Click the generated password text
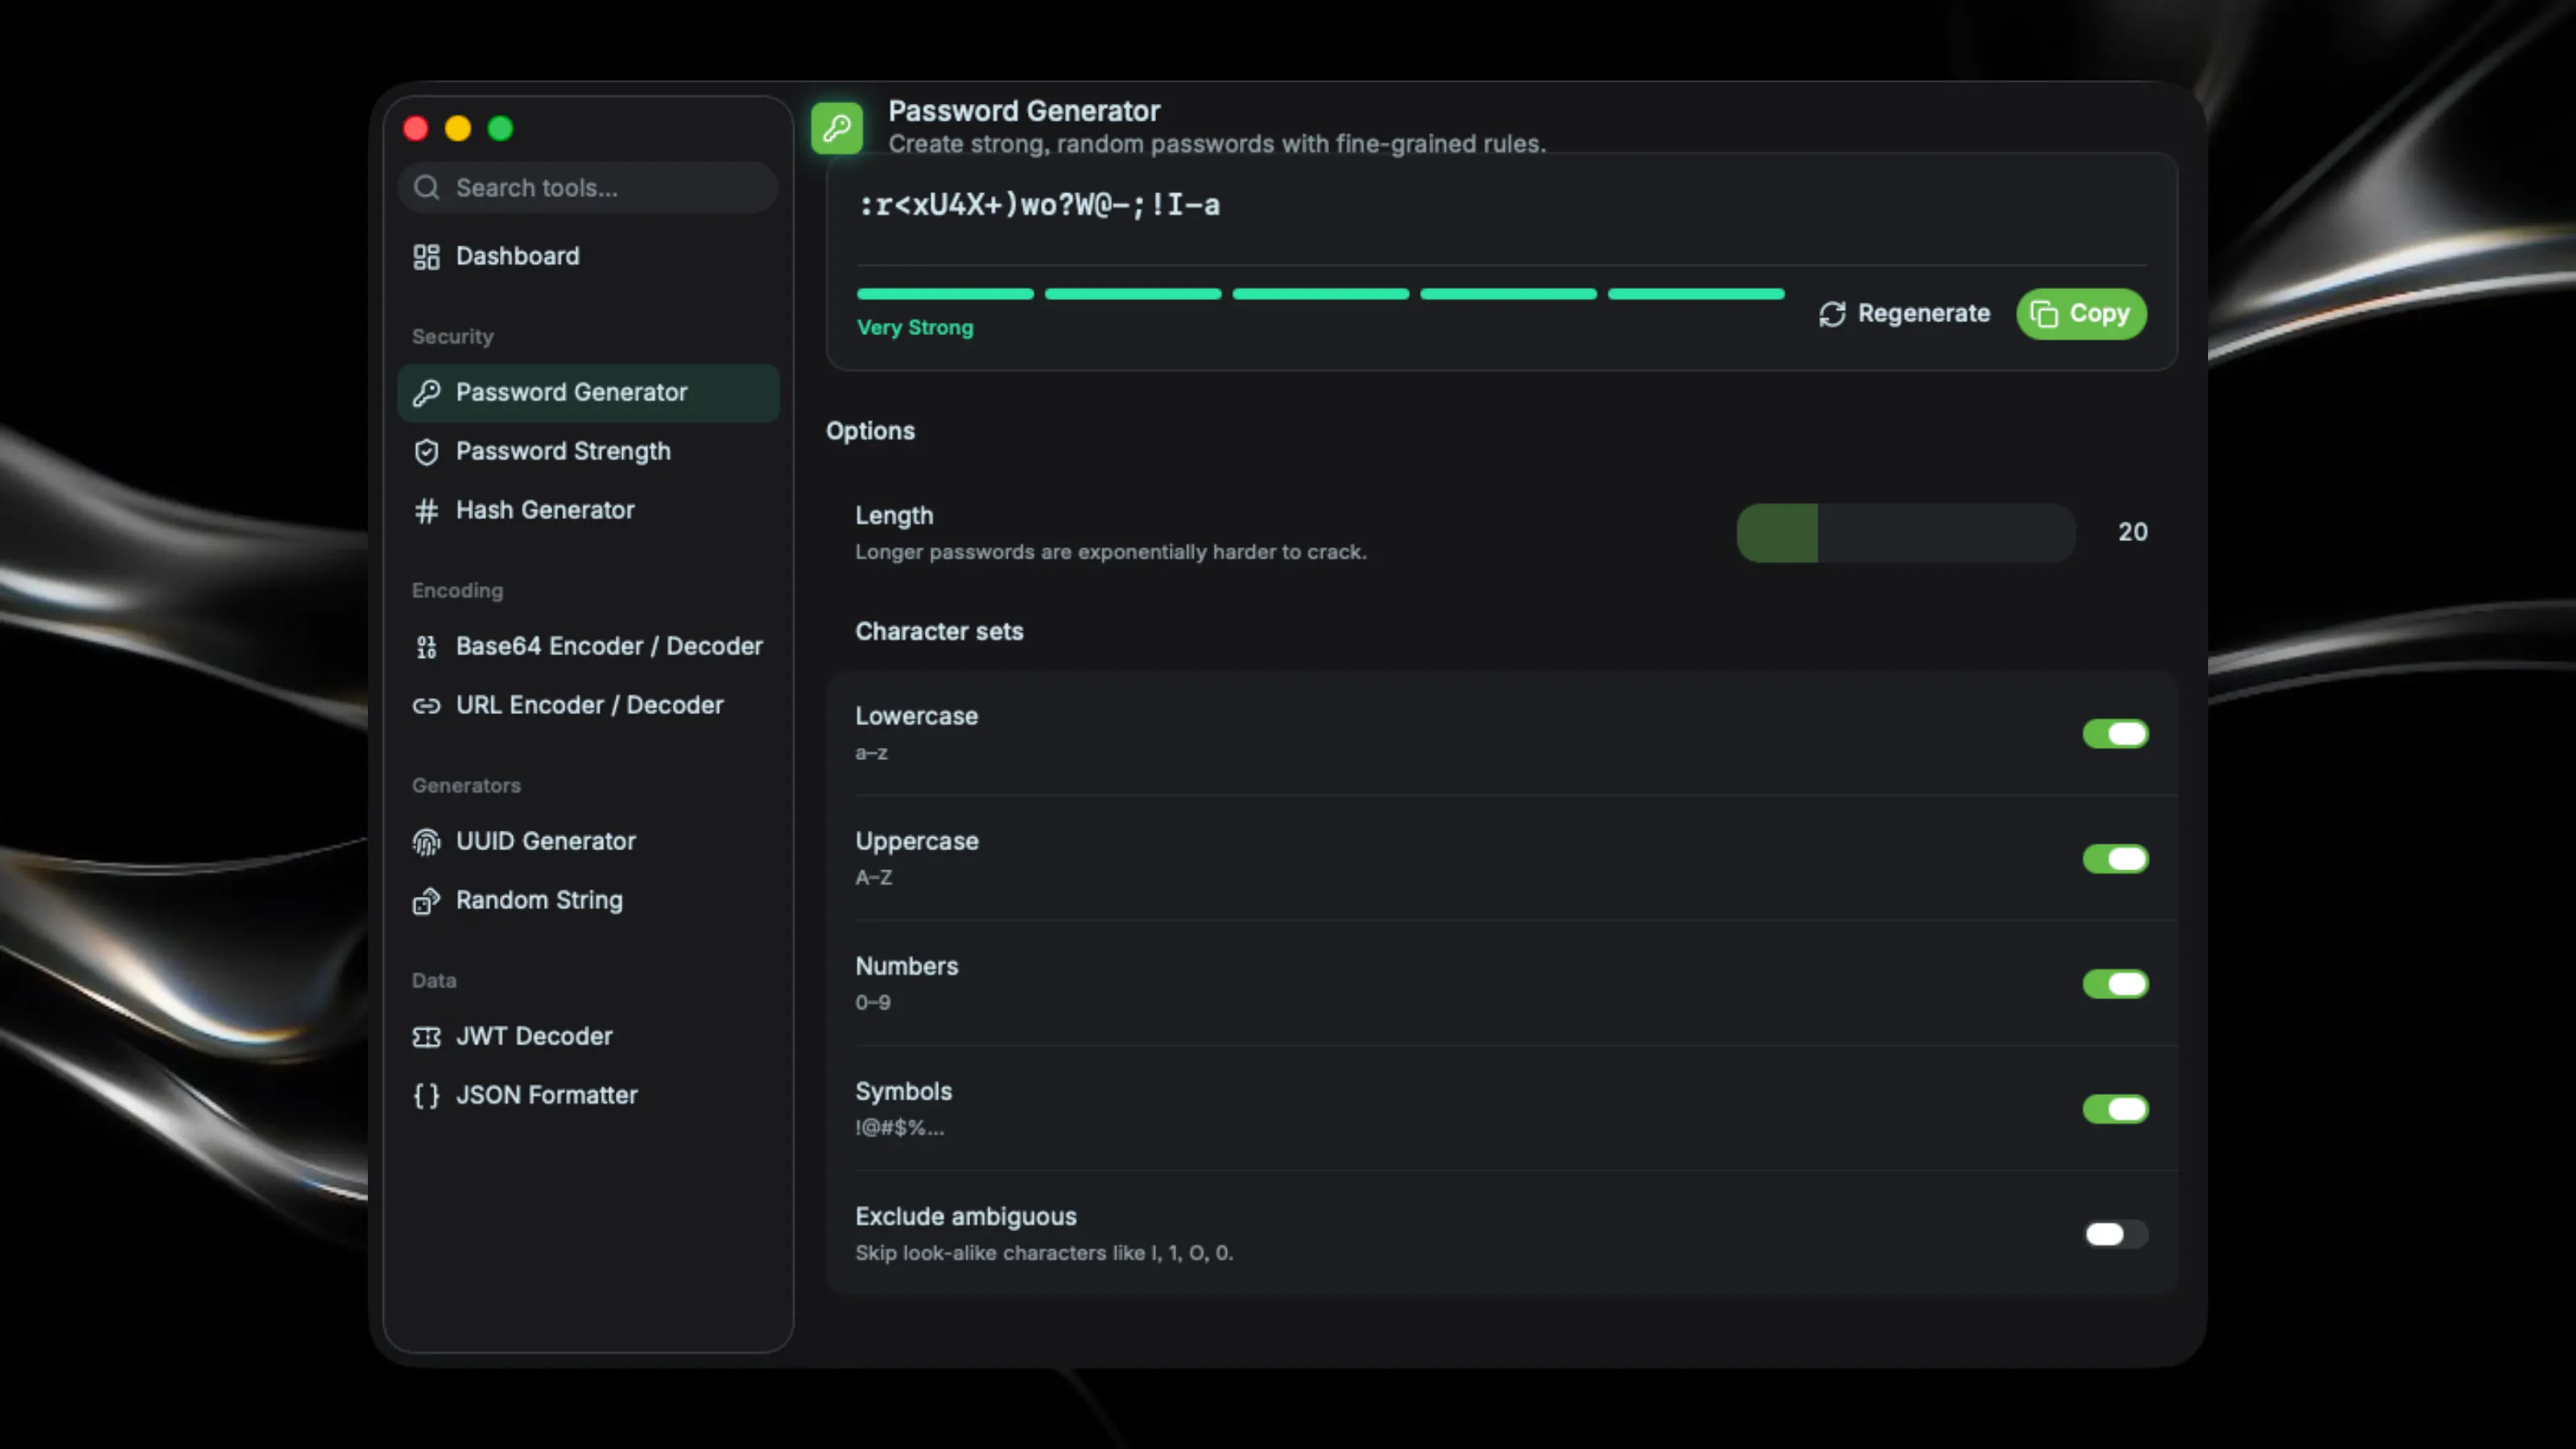The width and height of the screenshot is (2576, 1449). [1039, 206]
